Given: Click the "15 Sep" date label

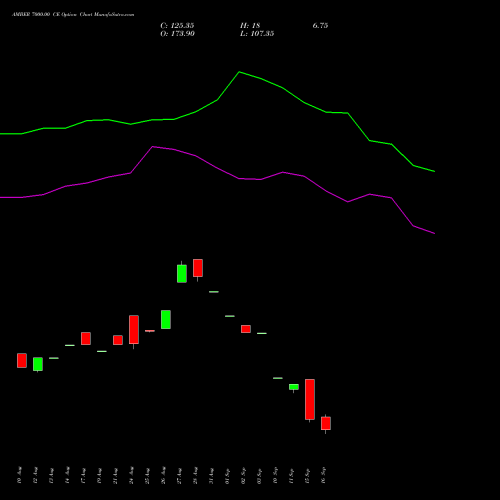Looking at the screenshot, I should point(307,475).
